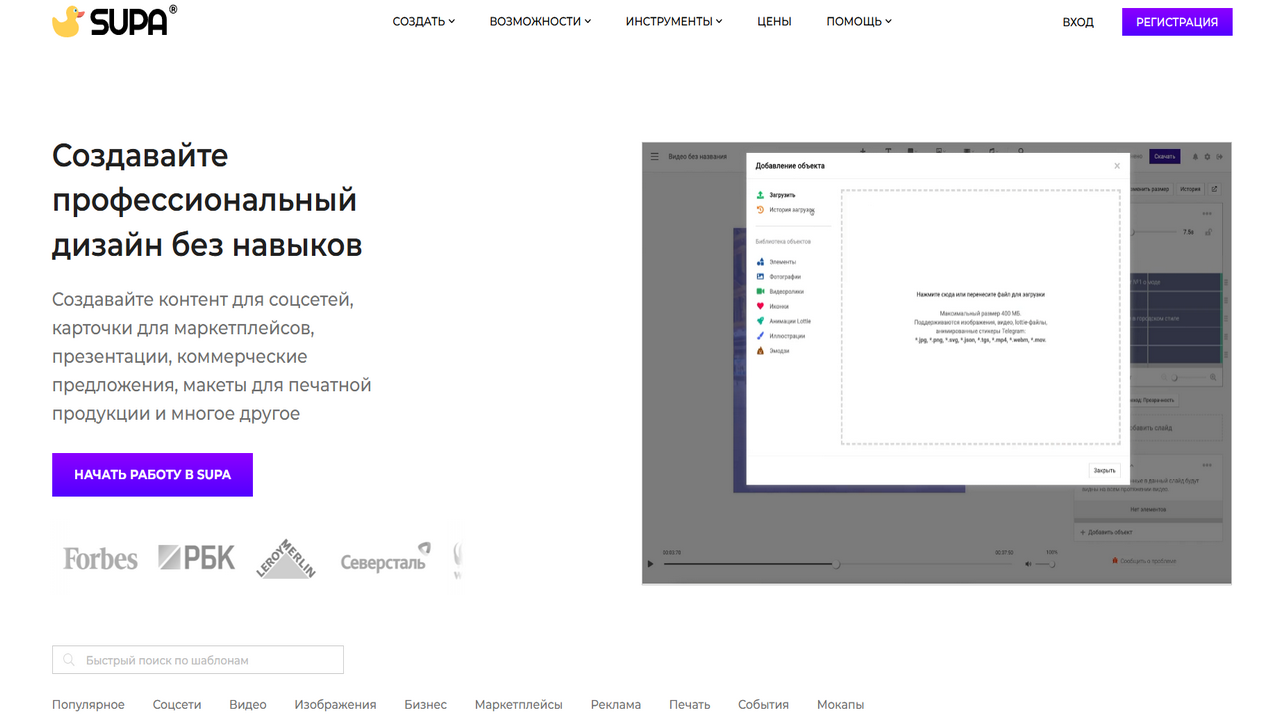Click НАЧАТЬ РАБОТУ В SUPA
The image size is (1280, 720).
152,474
